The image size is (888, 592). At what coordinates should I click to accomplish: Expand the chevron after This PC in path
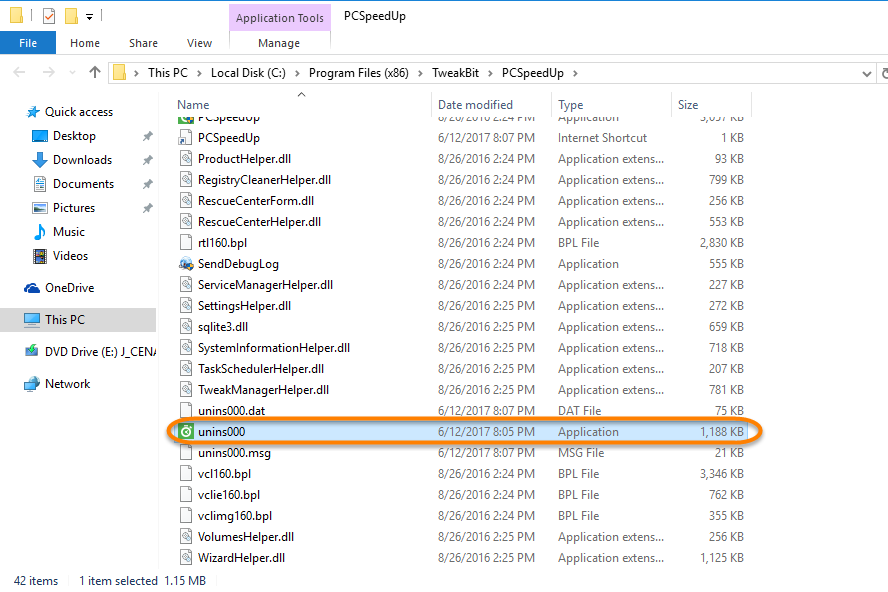[199, 73]
